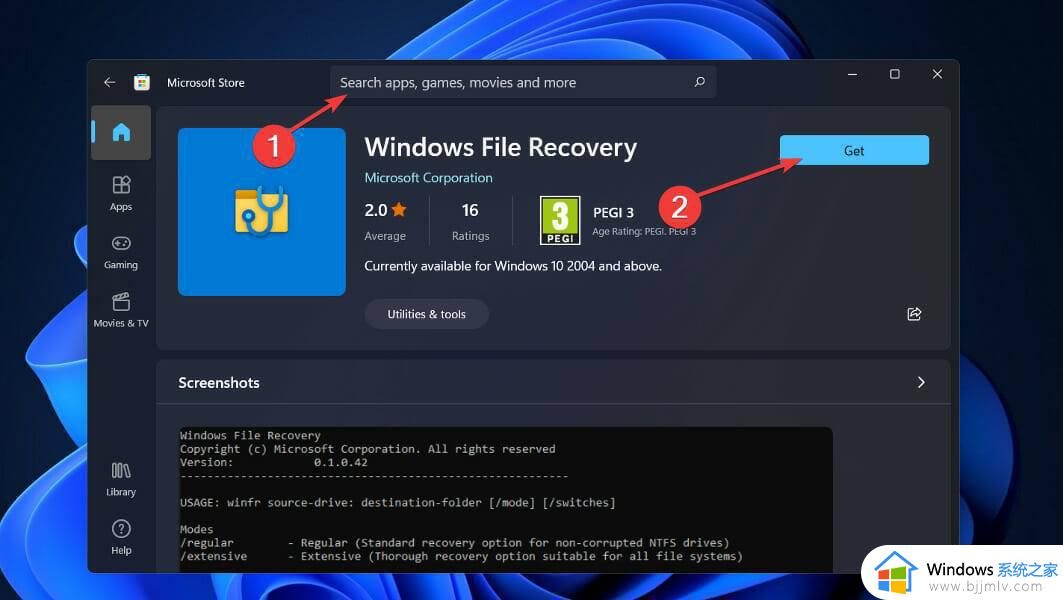
Task: Open the Apps section
Action: pos(121,193)
